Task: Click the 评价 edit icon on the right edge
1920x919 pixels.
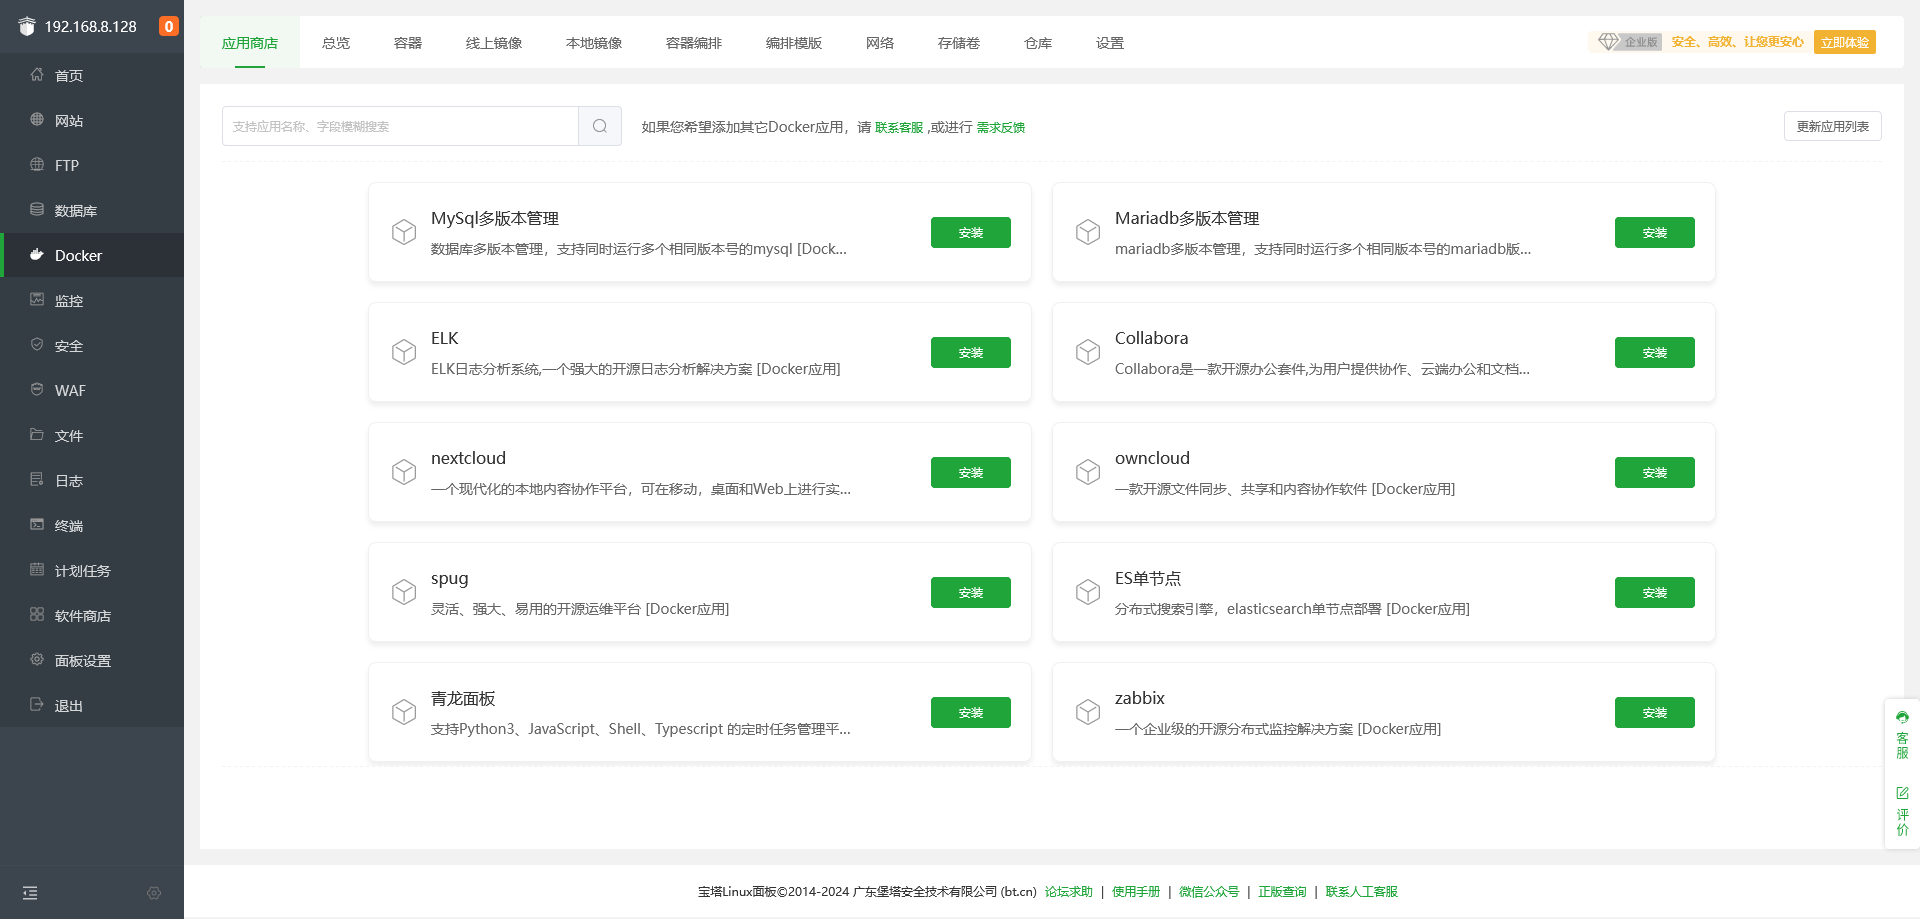Action: 1902,793
